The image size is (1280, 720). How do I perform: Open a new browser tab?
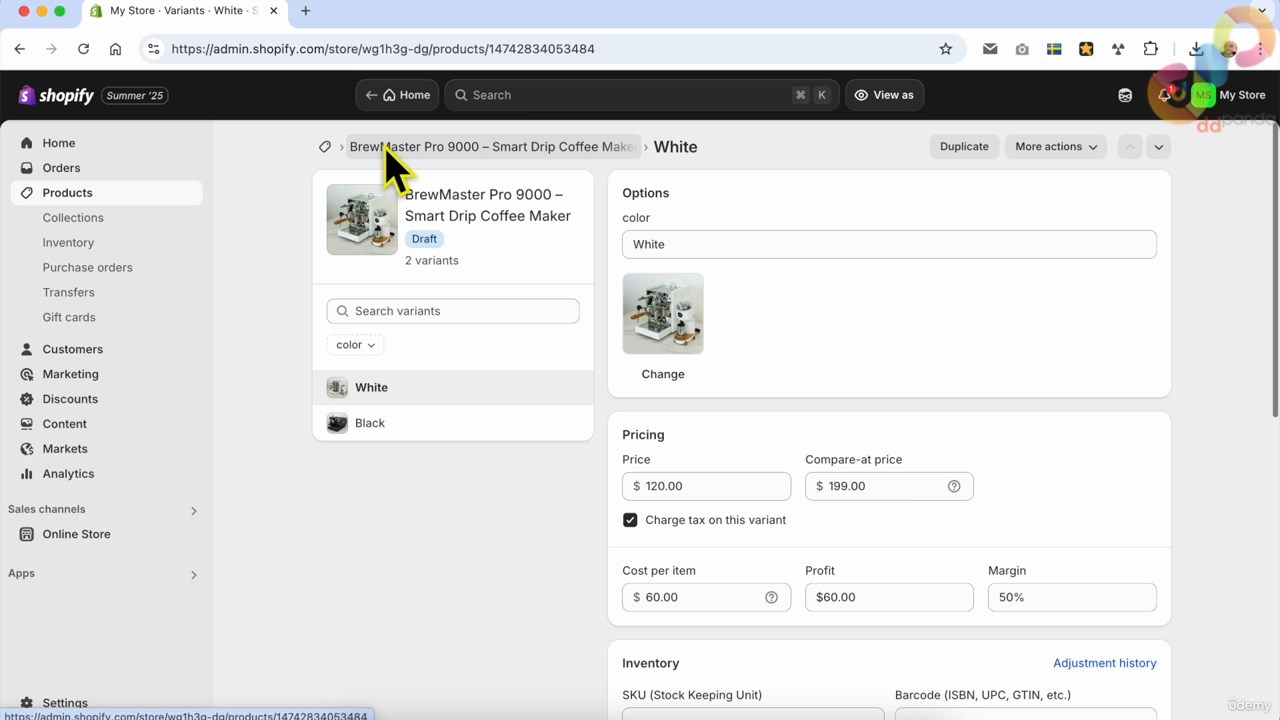pyautogui.click(x=305, y=11)
